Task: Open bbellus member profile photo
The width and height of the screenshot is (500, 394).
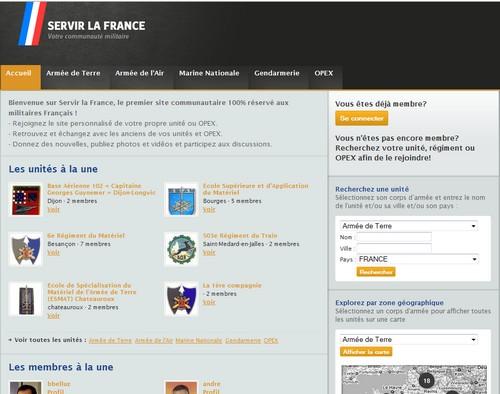Action: pos(26,388)
